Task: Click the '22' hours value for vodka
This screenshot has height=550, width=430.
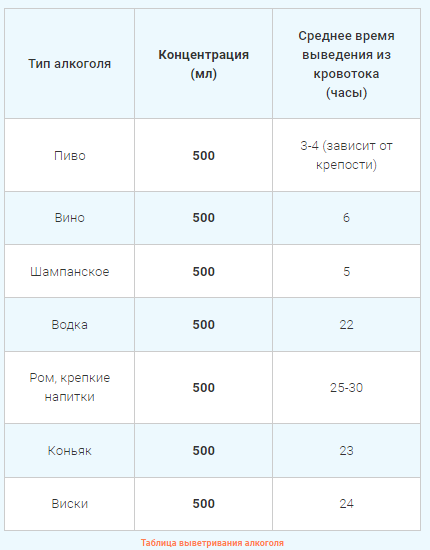Action: coord(347,324)
